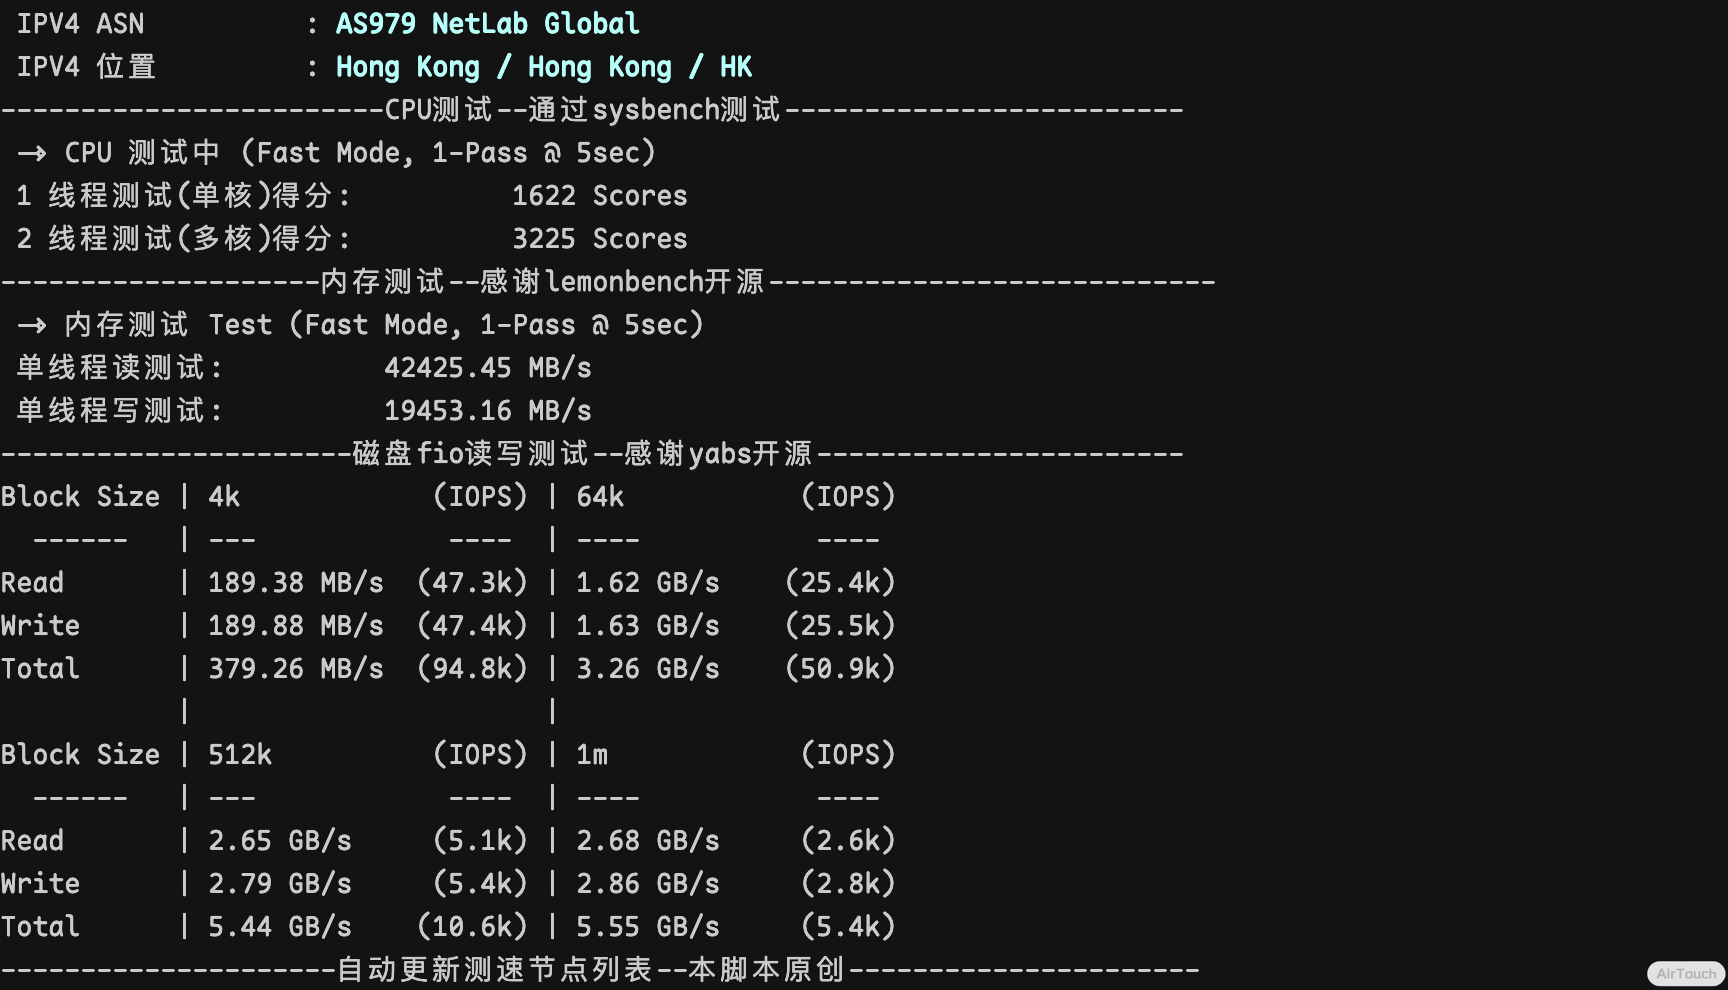Click the 64k total speed 3.26 GB/s
Viewport: 1728px width, 990px height.
tap(647, 669)
